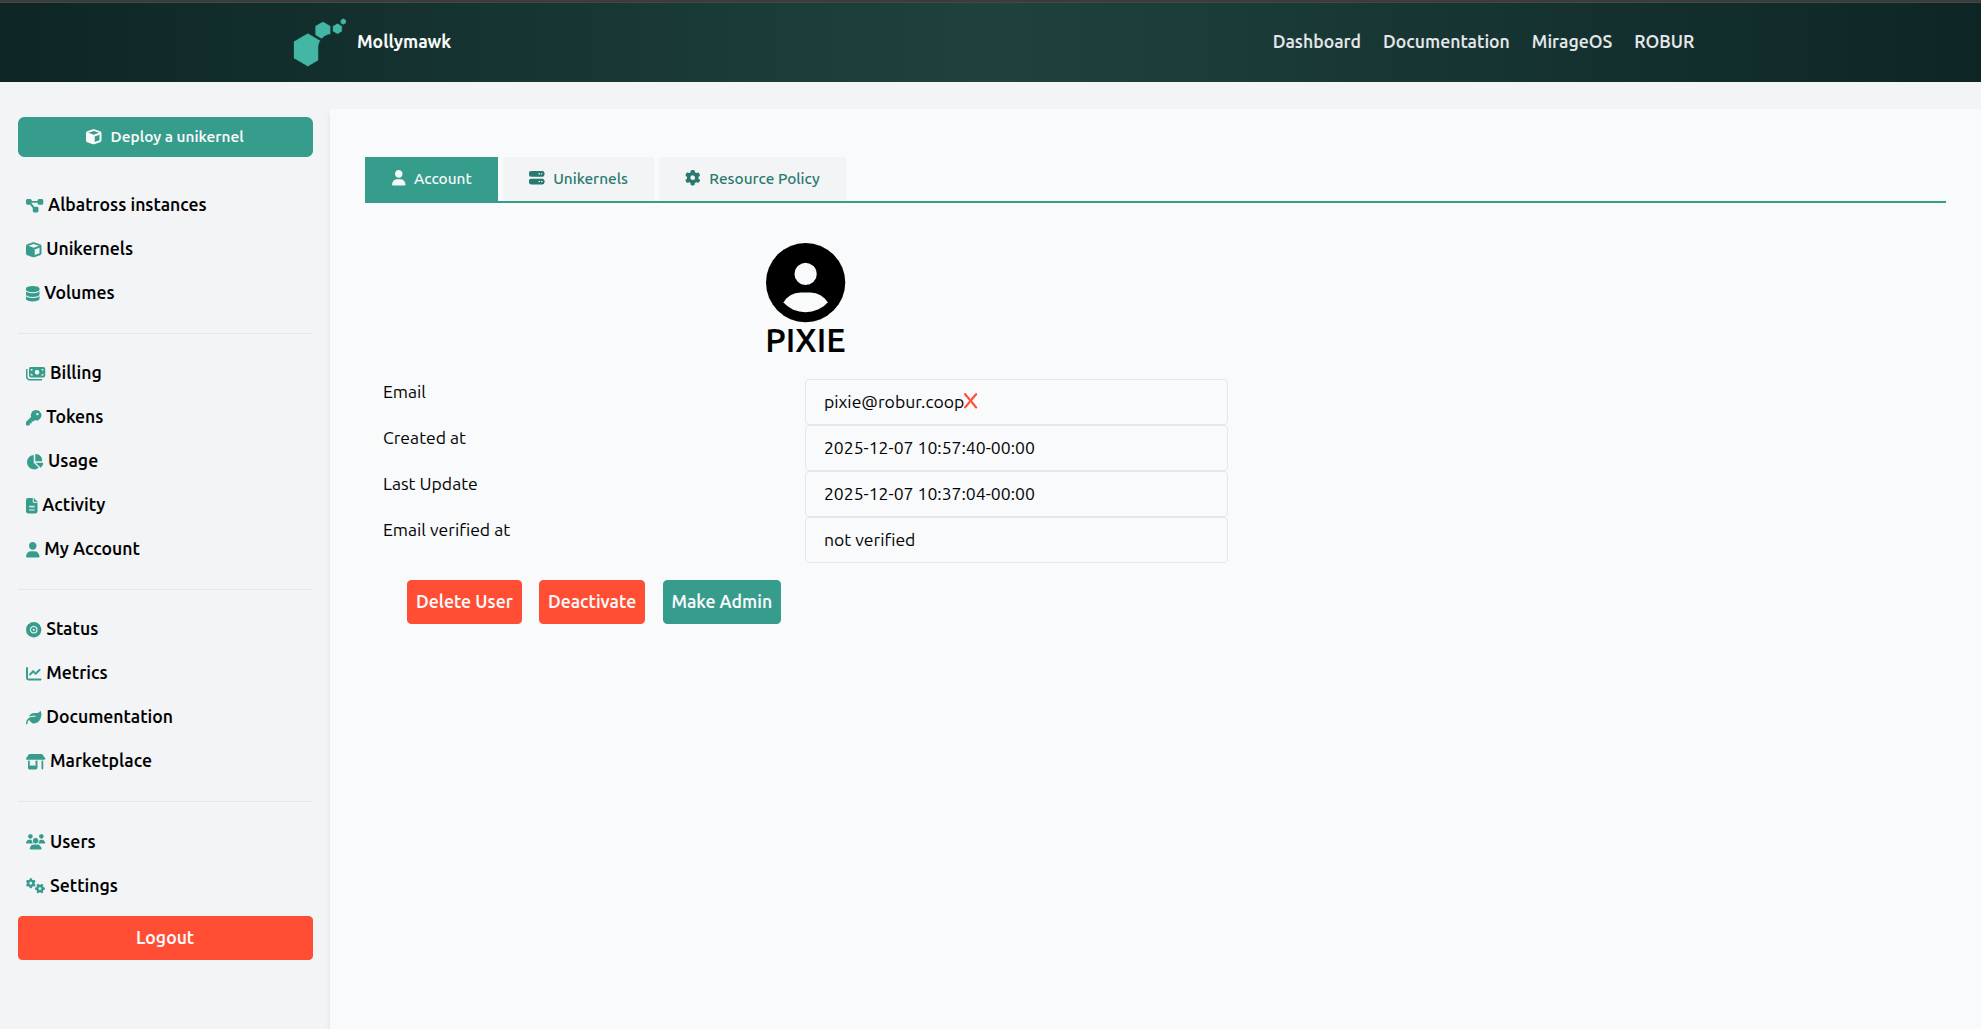The width and height of the screenshot is (1981, 1029).
Task: Select the Account tab
Action: (x=431, y=179)
